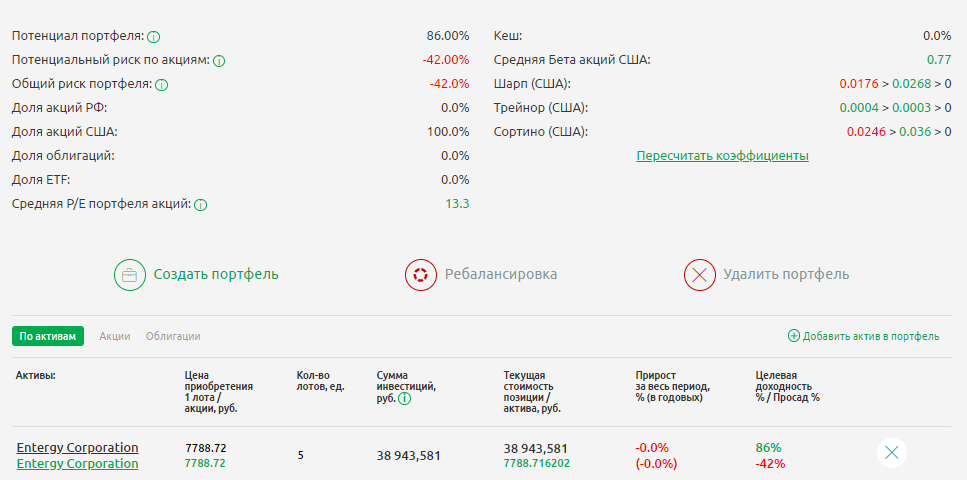Click plus icon to add asset
Screen dimensions: 967x480
point(794,337)
